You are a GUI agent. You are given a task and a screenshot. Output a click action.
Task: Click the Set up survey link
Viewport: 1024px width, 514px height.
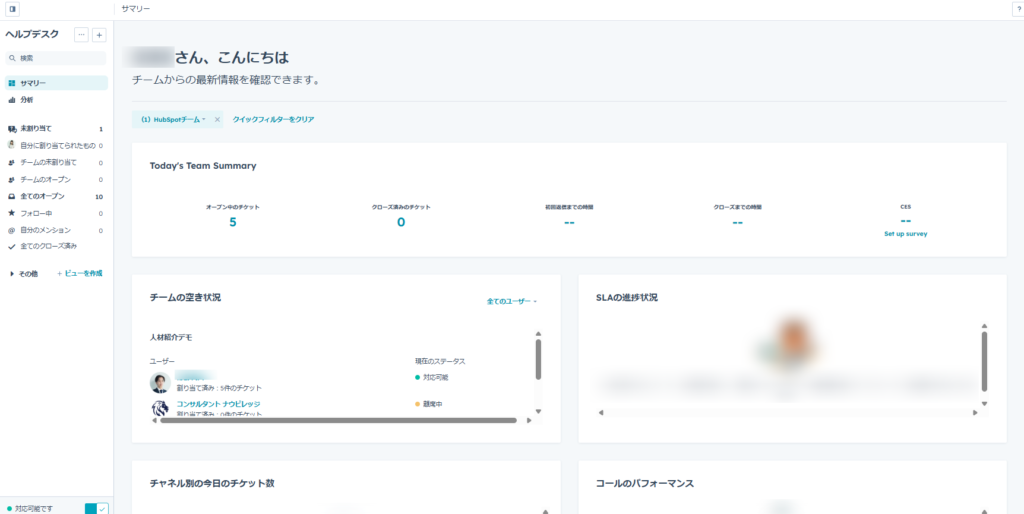tap(905, 234)
